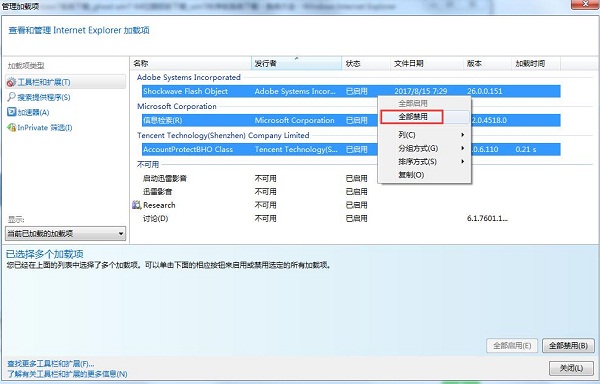Screen dimensions: 600x384
Task: Click the InPrivate 筛选(I) icon
Action: click(11, 127)
